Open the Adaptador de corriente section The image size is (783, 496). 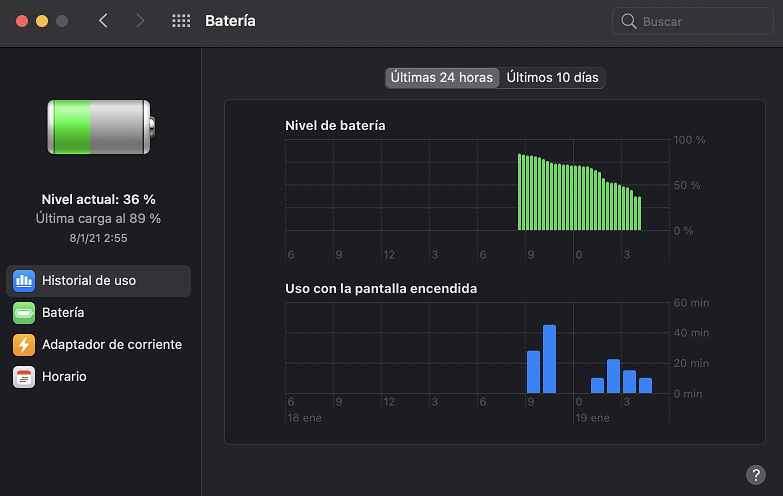[111, 345]
